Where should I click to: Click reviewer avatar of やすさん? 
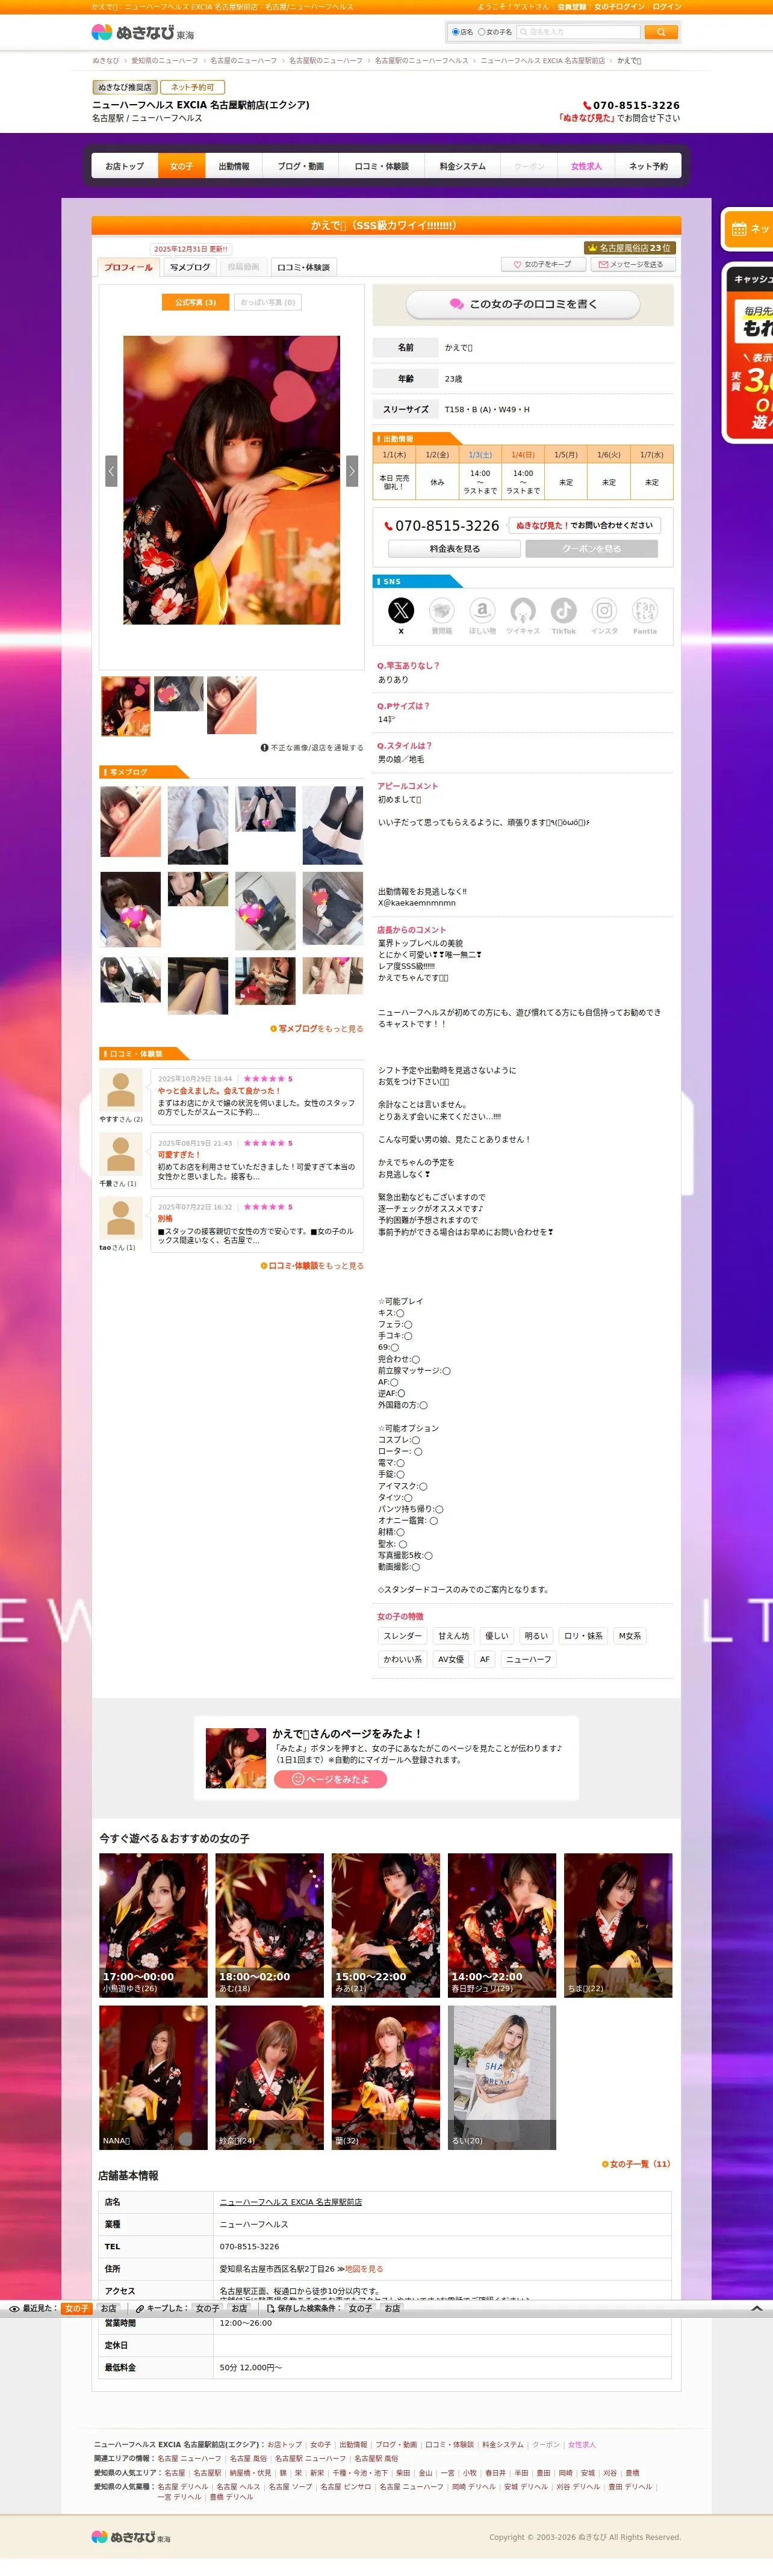121,1089
